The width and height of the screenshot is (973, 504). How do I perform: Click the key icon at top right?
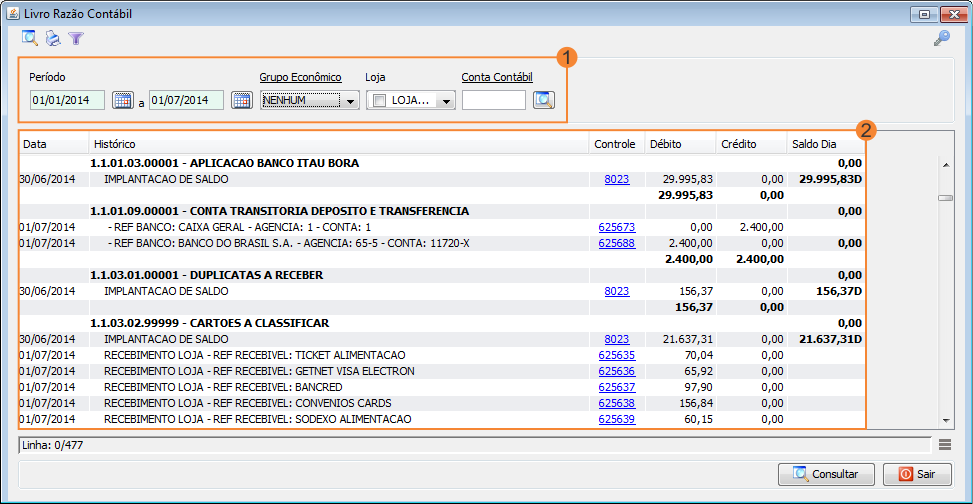942,38
